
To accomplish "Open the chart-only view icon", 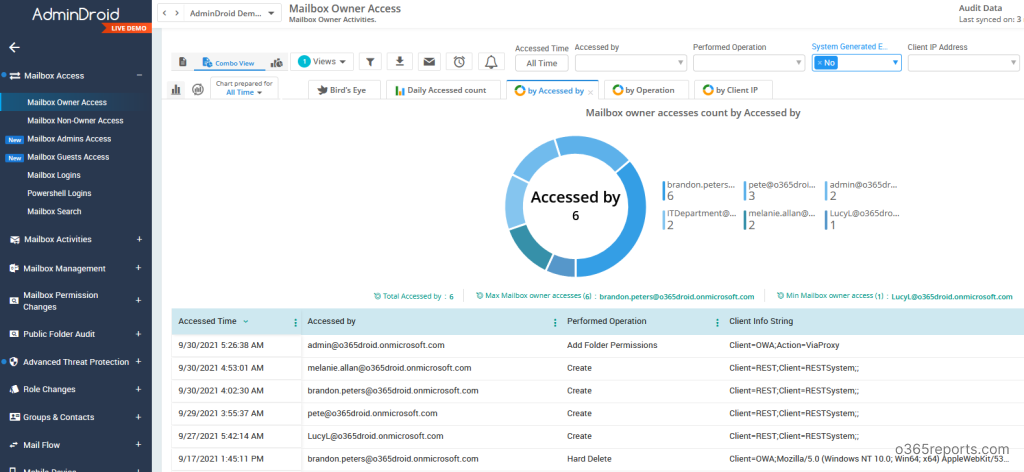I will click(x=278, y=63).
